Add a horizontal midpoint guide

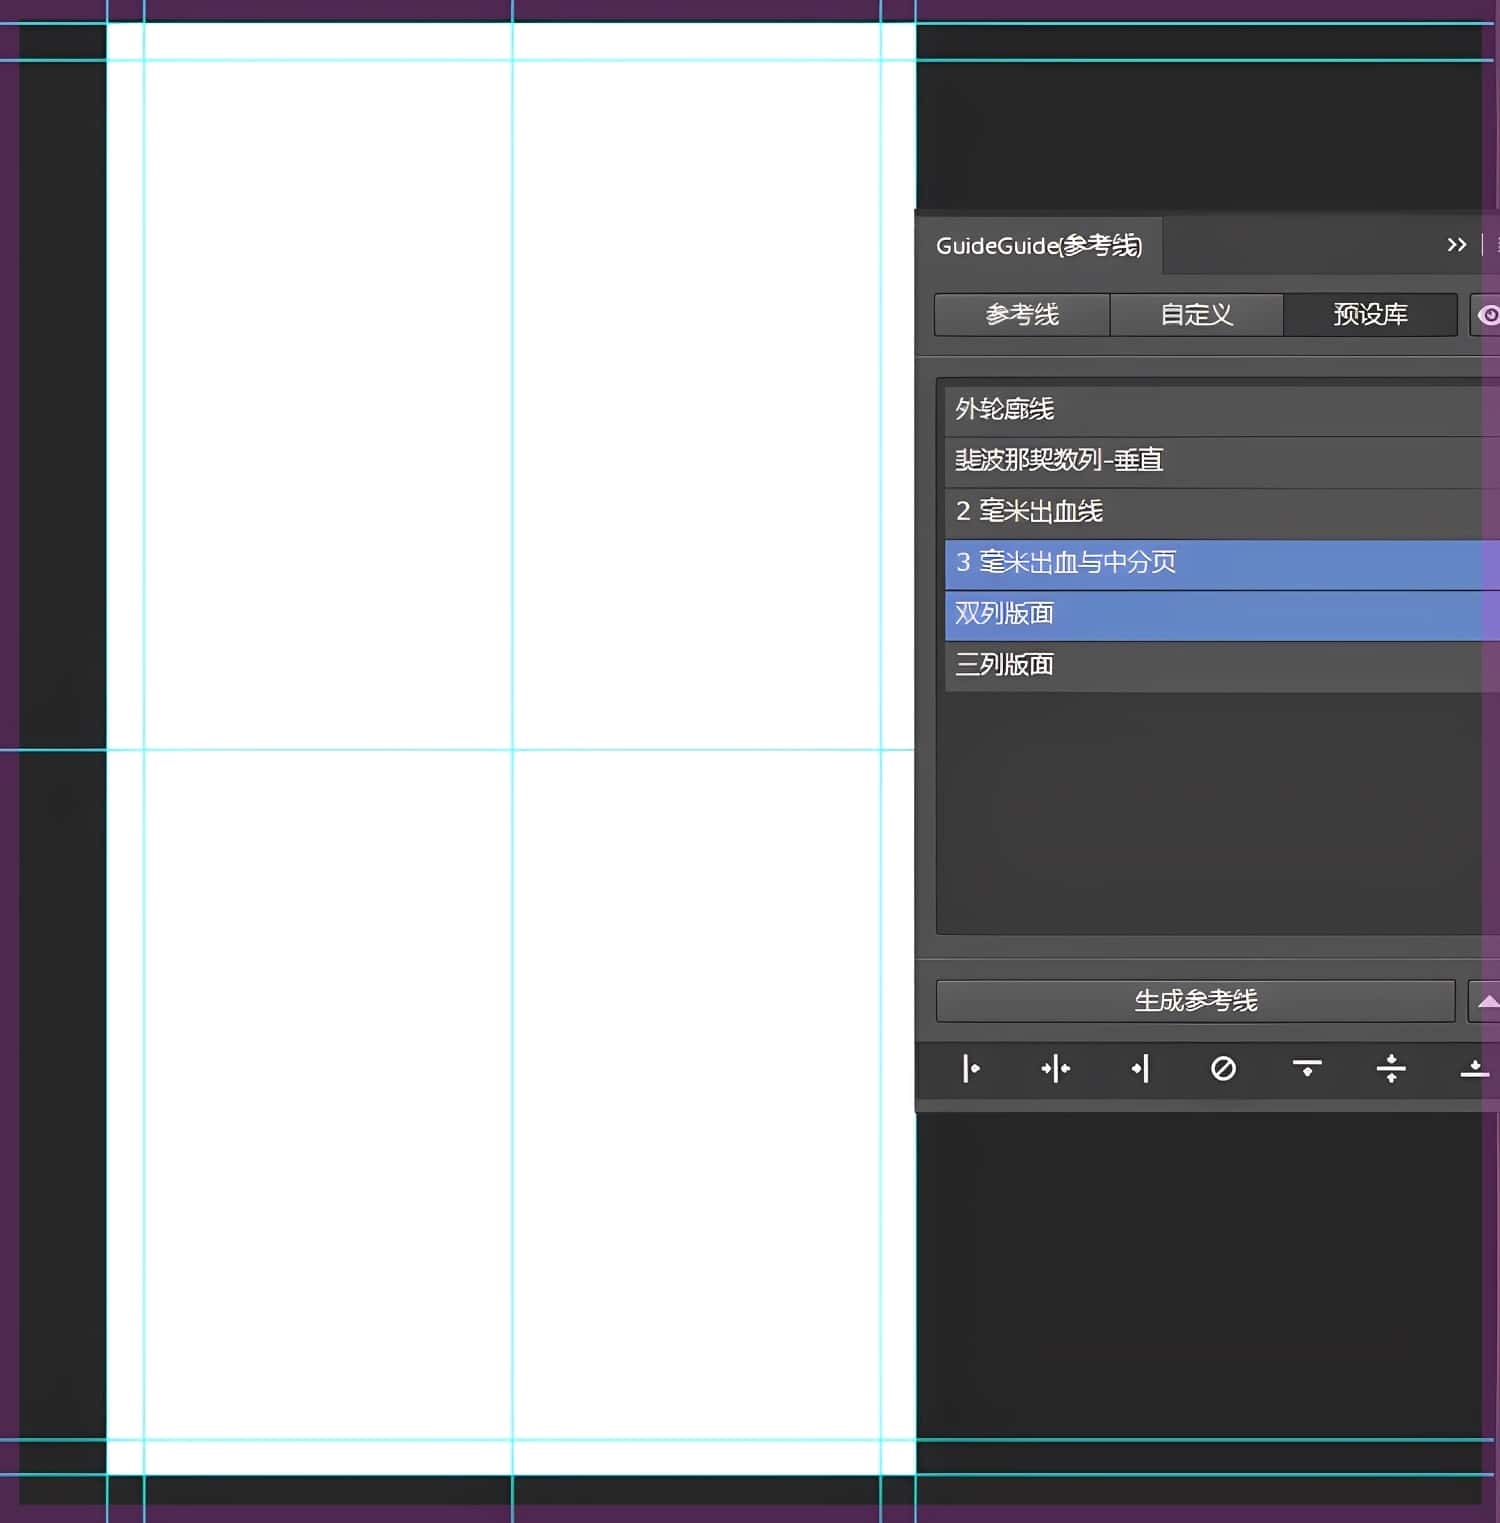1391,1069
